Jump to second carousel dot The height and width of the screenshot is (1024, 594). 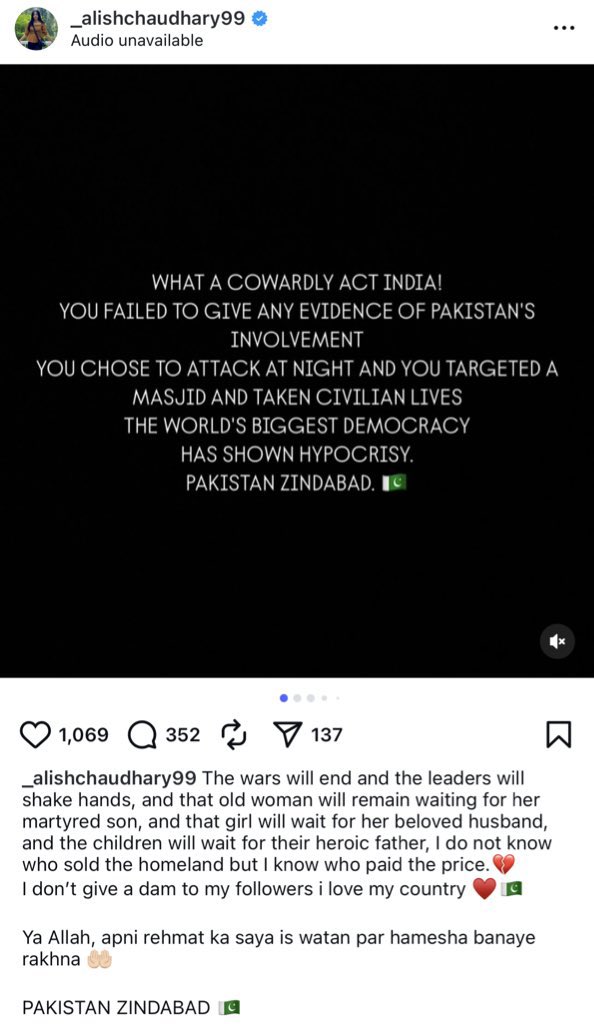coord(297,698)
